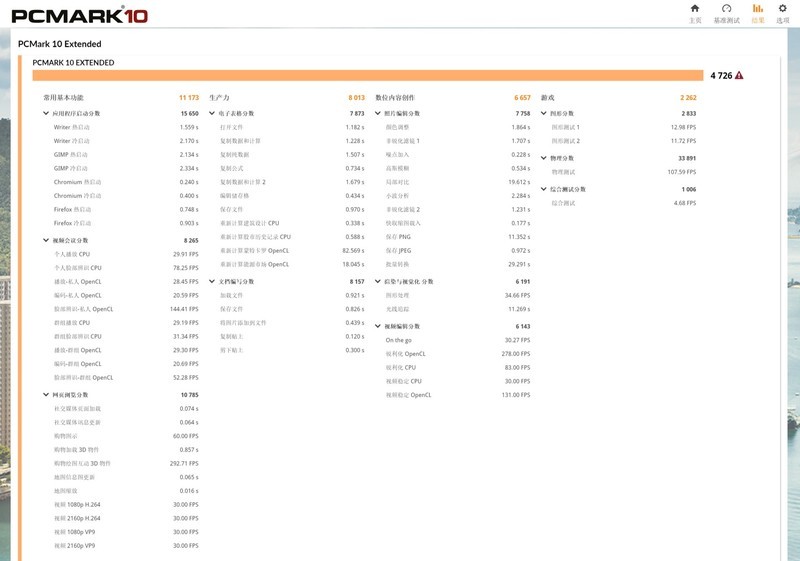Click the 2160p H.264 video row
The image size is (800, 561).
coord(126,518)
